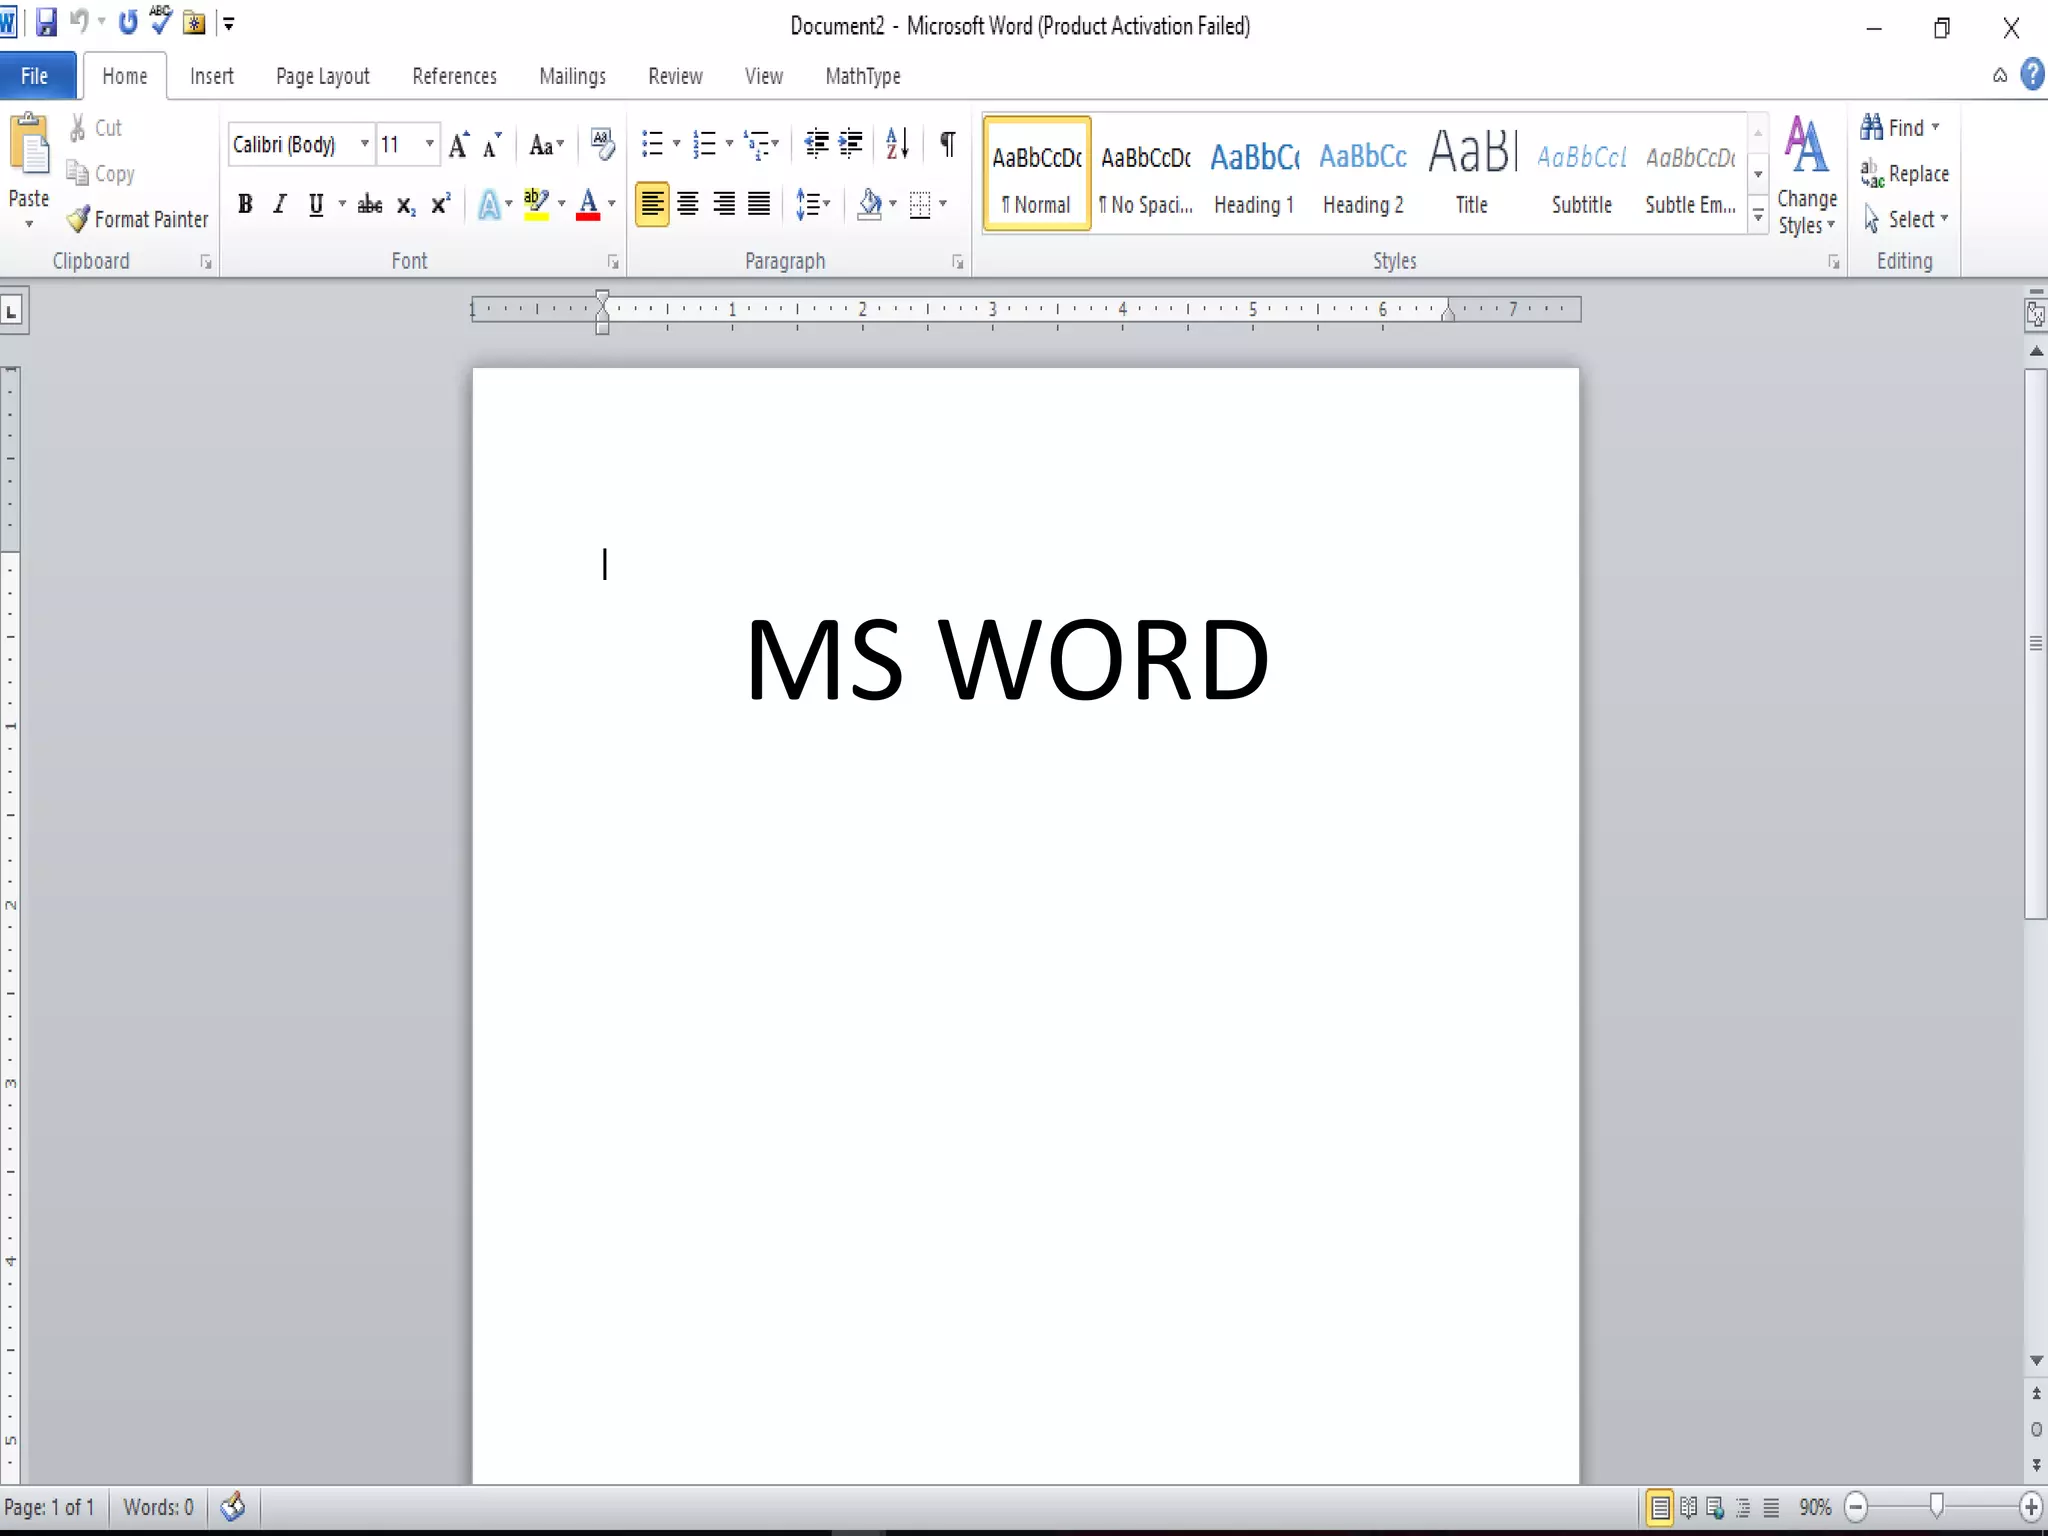Expand the Styles gallery More arrow

coord(1758,216)
